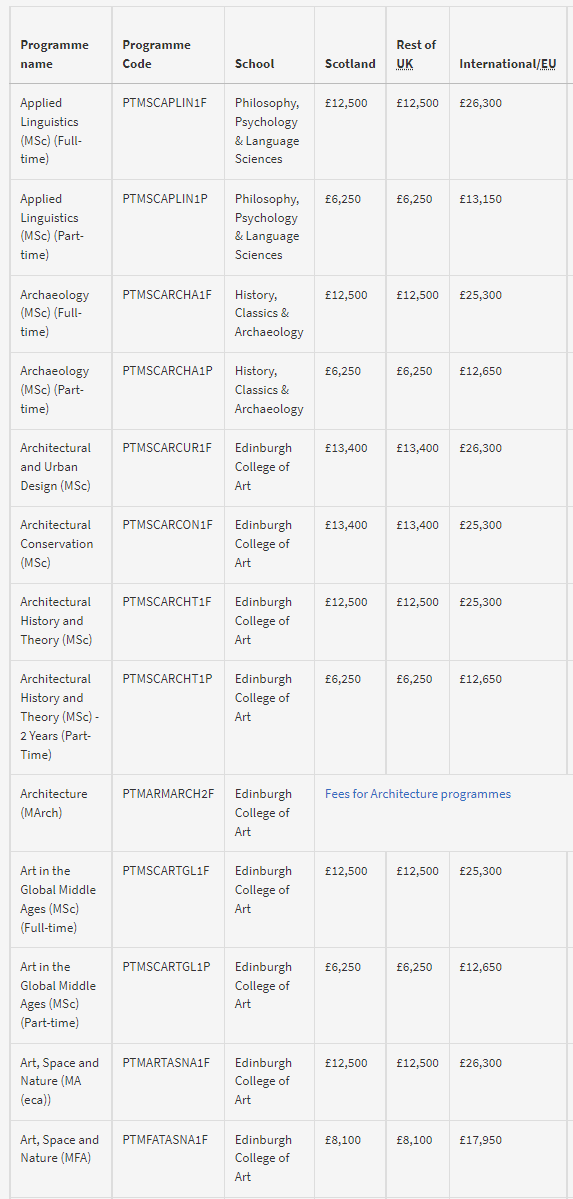Open the Fees for Architecture programmes link
The width and height of the screenshot is (573, 1199).
coord(418,794)
